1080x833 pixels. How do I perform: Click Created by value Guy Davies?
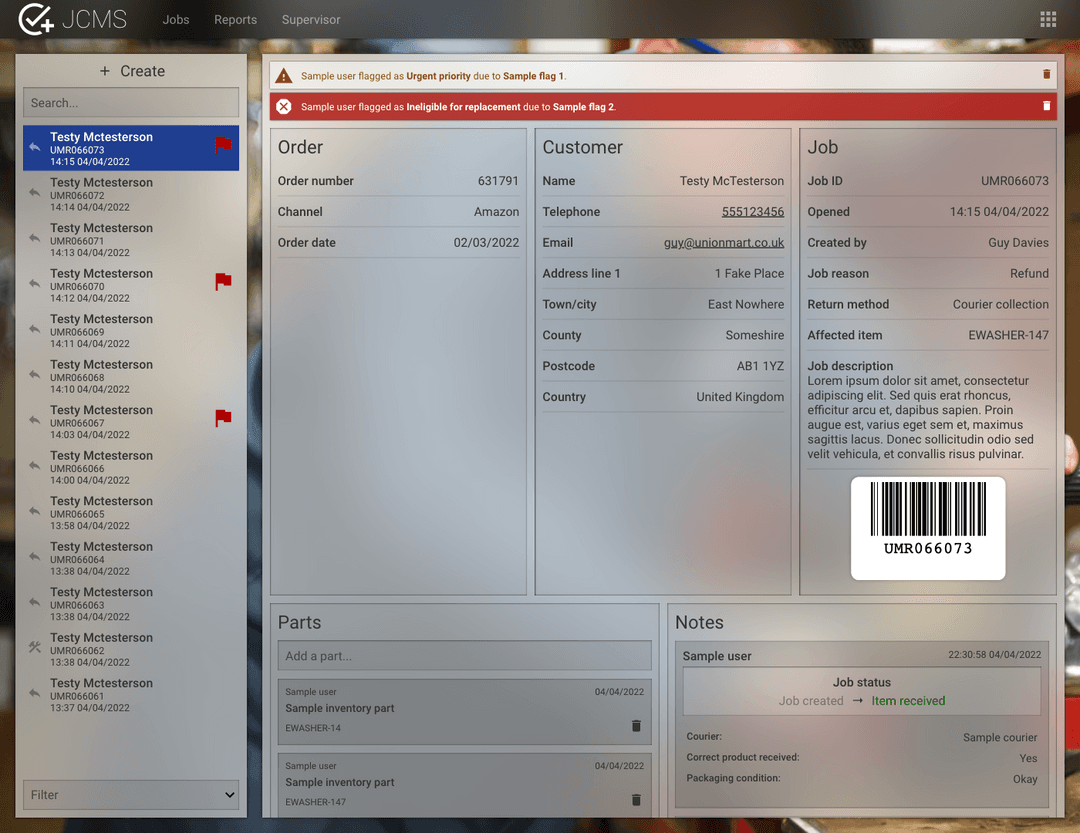[x=1018, y=243]
